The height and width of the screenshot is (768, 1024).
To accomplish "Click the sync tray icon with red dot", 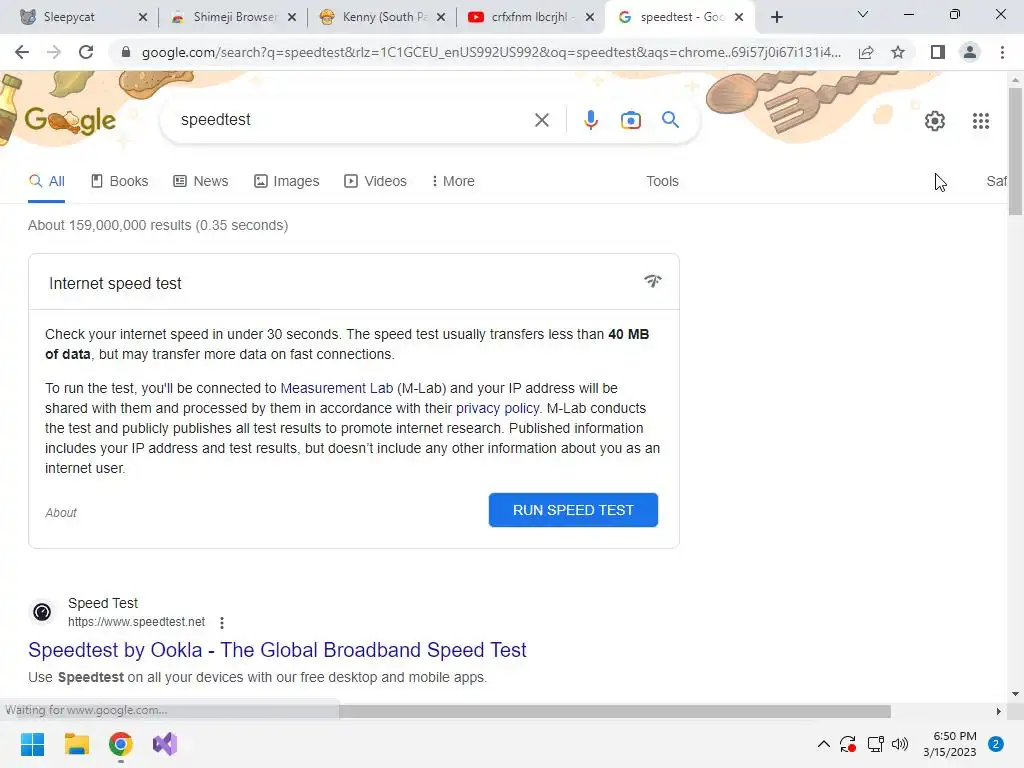I will coord(848,744).
